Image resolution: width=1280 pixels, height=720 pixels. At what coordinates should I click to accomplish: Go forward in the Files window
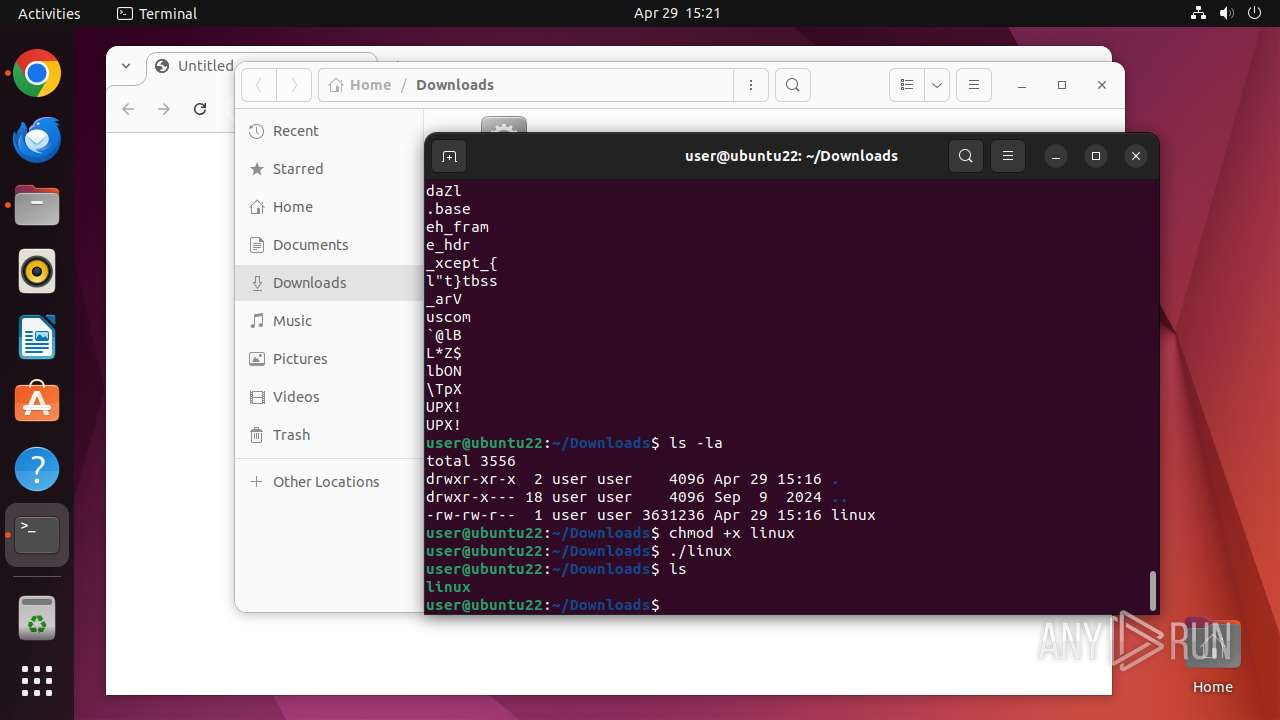tap(294, 85)
